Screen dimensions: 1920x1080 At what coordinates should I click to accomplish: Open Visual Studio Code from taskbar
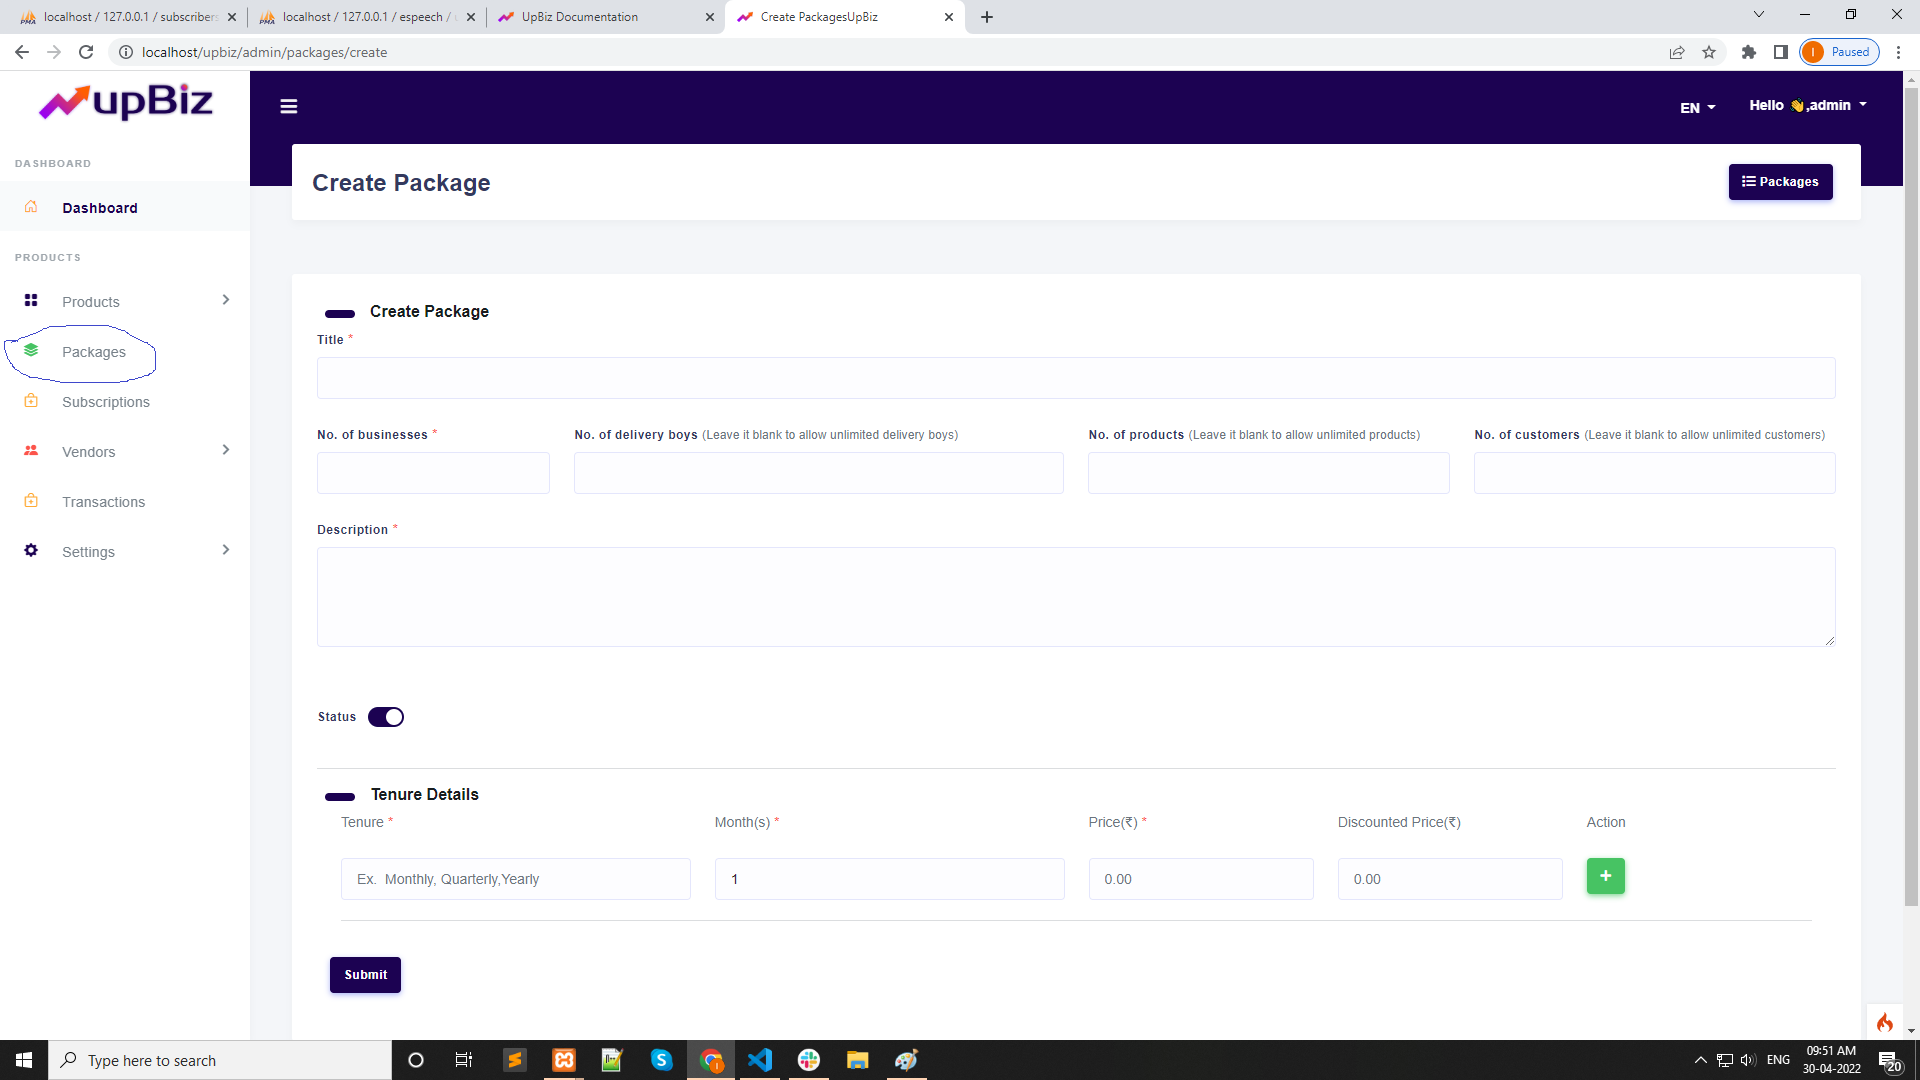[760, 1060]
